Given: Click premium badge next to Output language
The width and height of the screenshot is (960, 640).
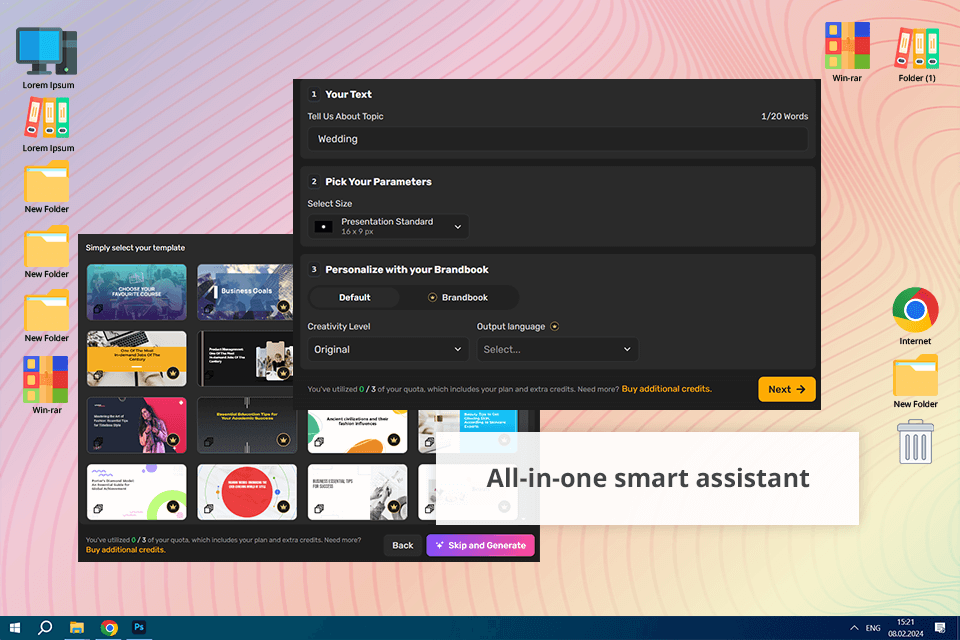Looking at the screenshot, I should [555, 326].
